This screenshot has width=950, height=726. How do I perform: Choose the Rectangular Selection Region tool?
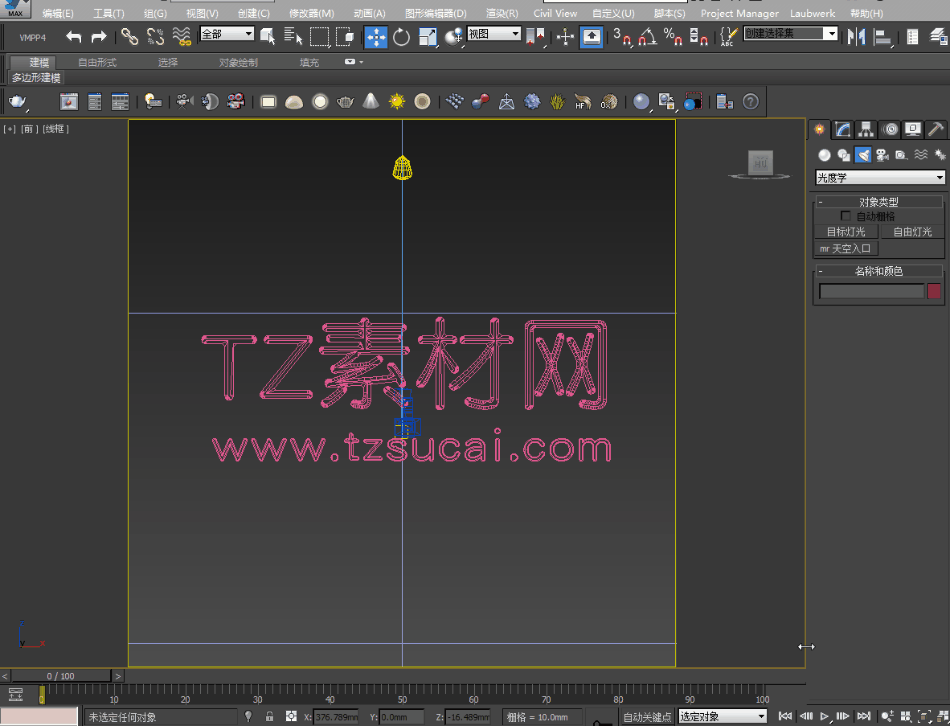click(x=319, y=37)
